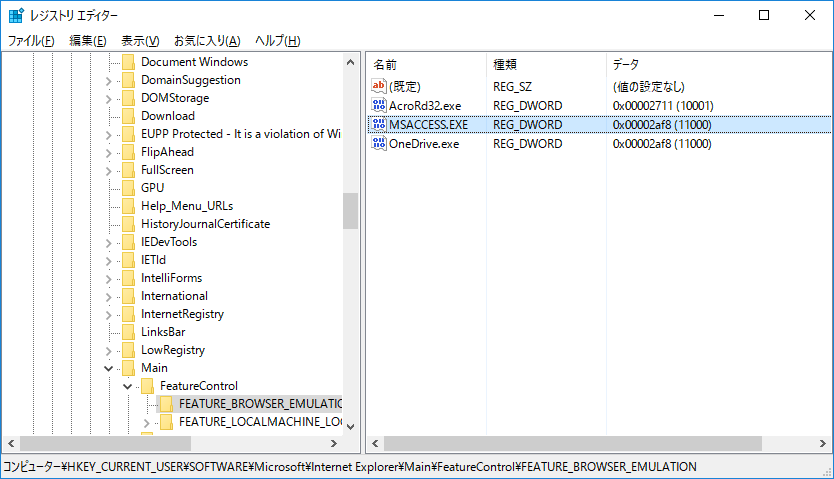
Task: Click the IntelliForms folder icon
Action: [x=128, y=279]
